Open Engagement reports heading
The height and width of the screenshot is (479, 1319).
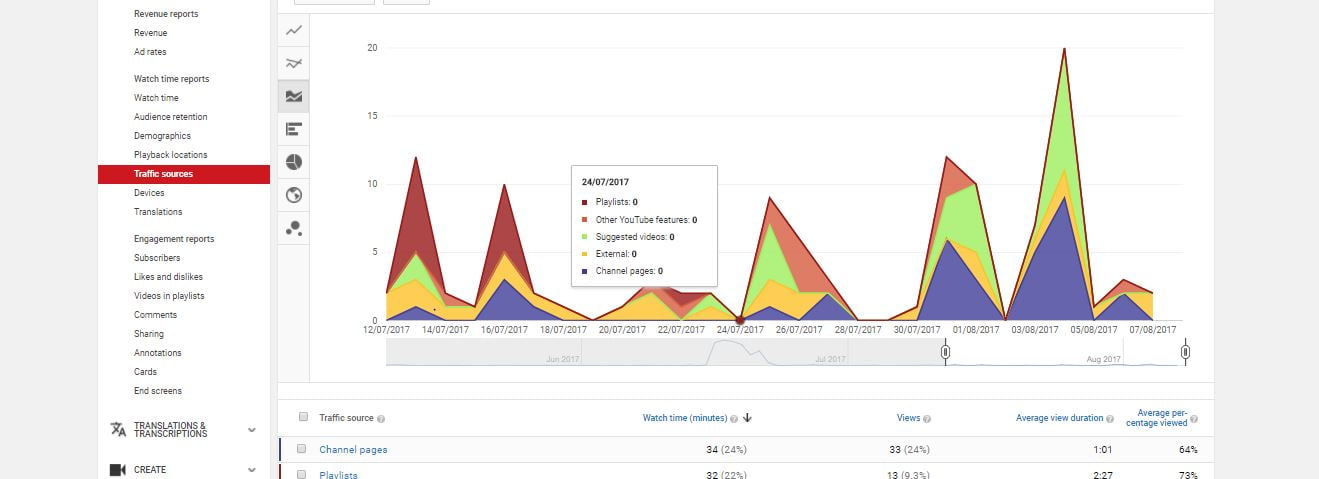click(x=174, y=239)
